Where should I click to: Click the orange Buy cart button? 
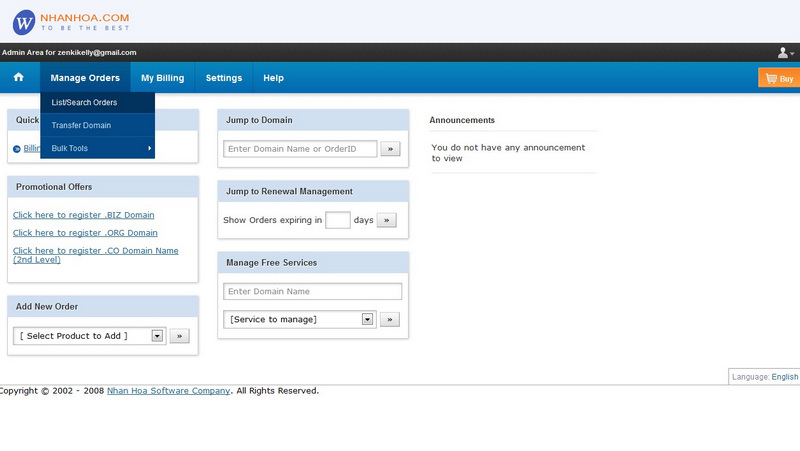click(779, 78)
